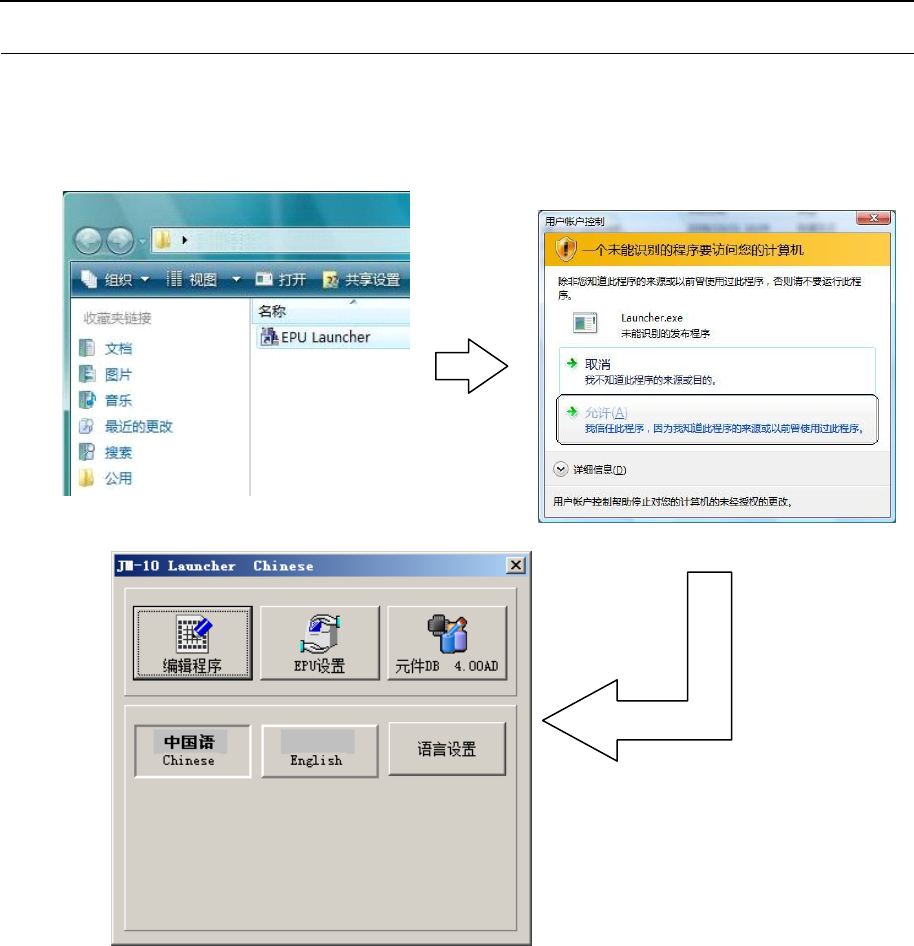
Task: Click 打开 open in the explorer toolbar
Action: coord(281,279)
